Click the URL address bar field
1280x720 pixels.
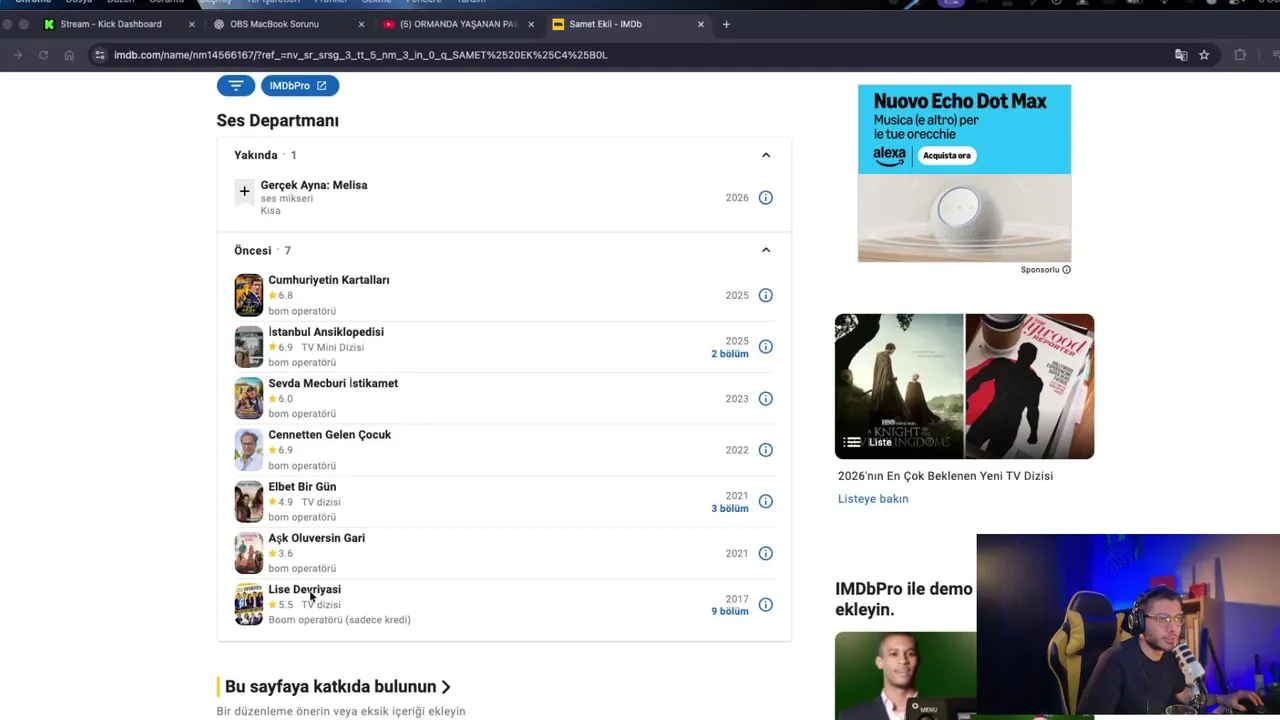[640, 55]
